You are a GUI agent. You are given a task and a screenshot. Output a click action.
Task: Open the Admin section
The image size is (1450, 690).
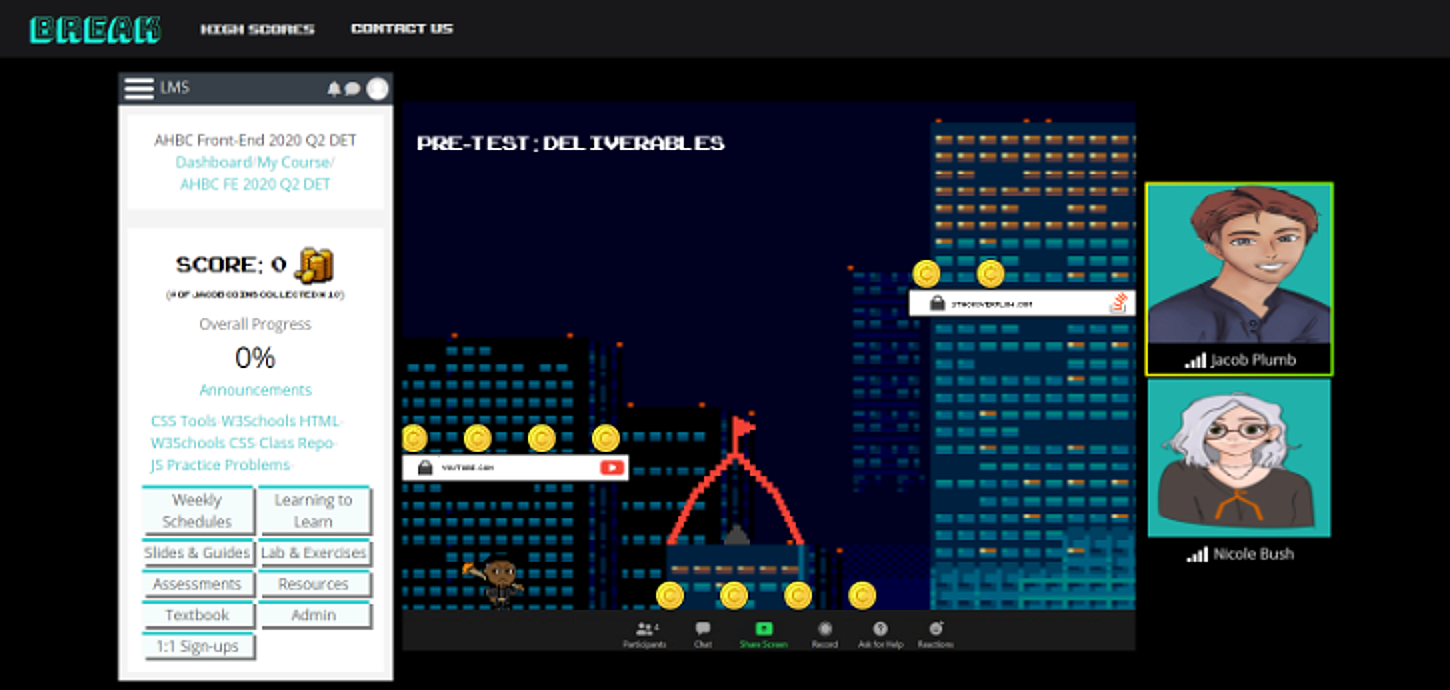point(313,615)
